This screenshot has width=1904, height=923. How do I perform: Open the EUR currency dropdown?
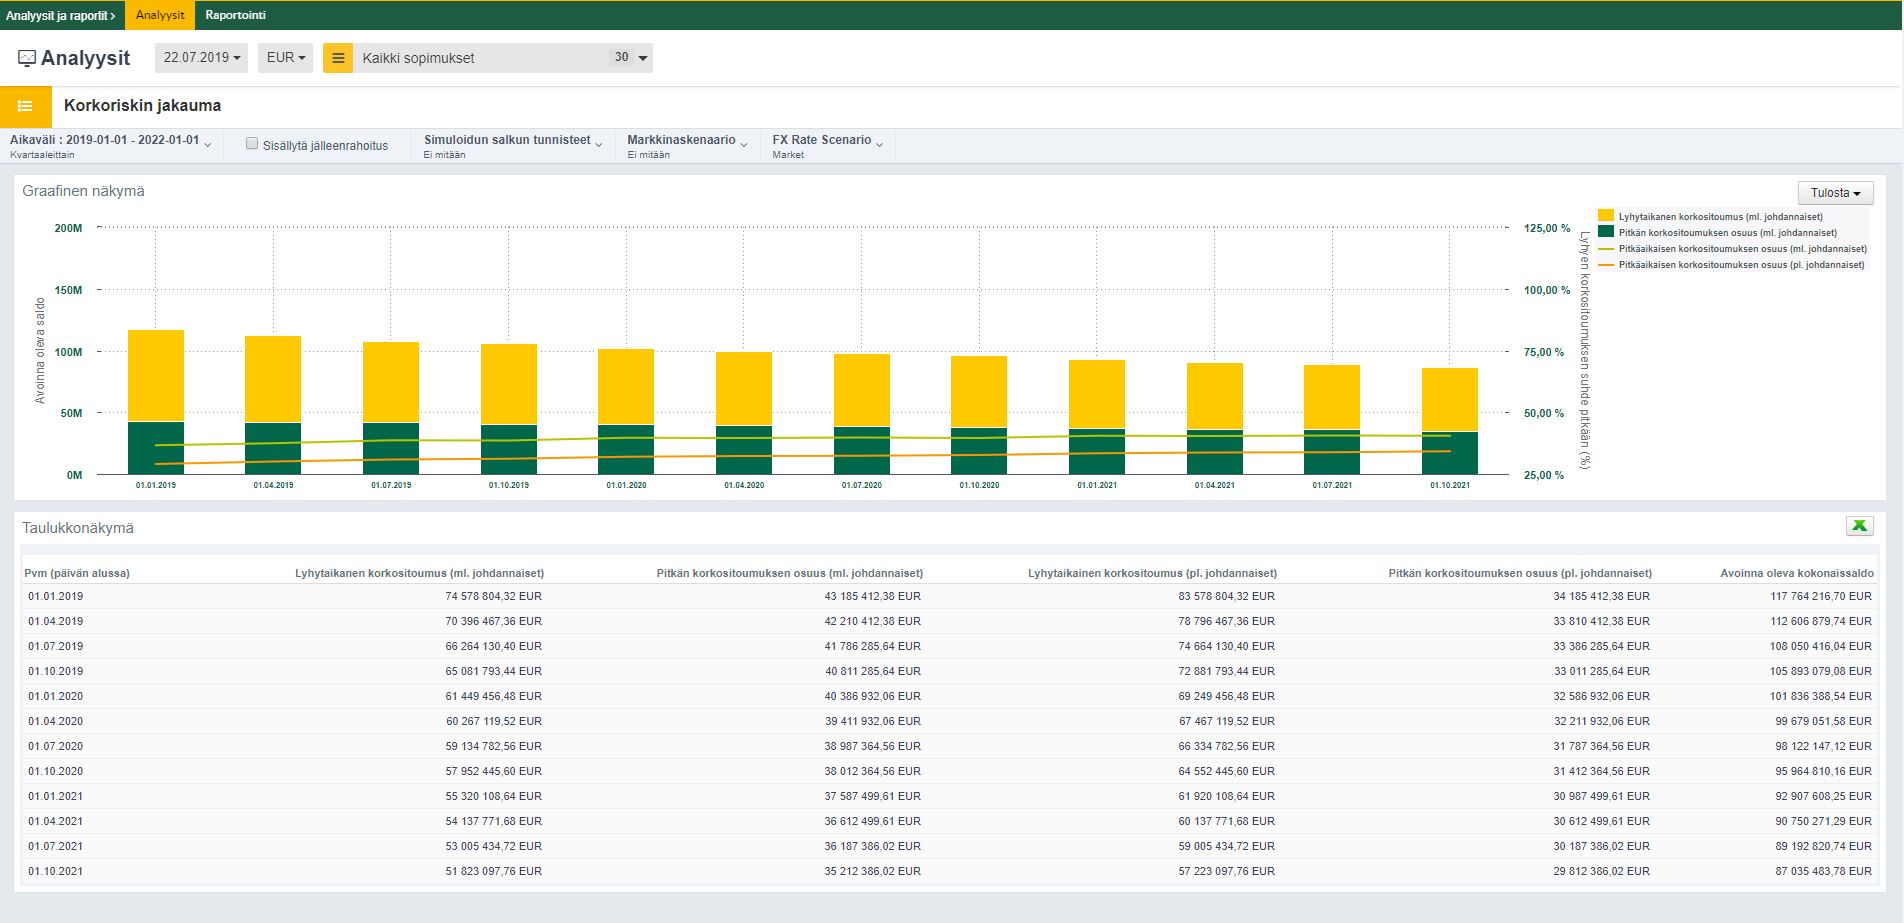pos(285,58)
